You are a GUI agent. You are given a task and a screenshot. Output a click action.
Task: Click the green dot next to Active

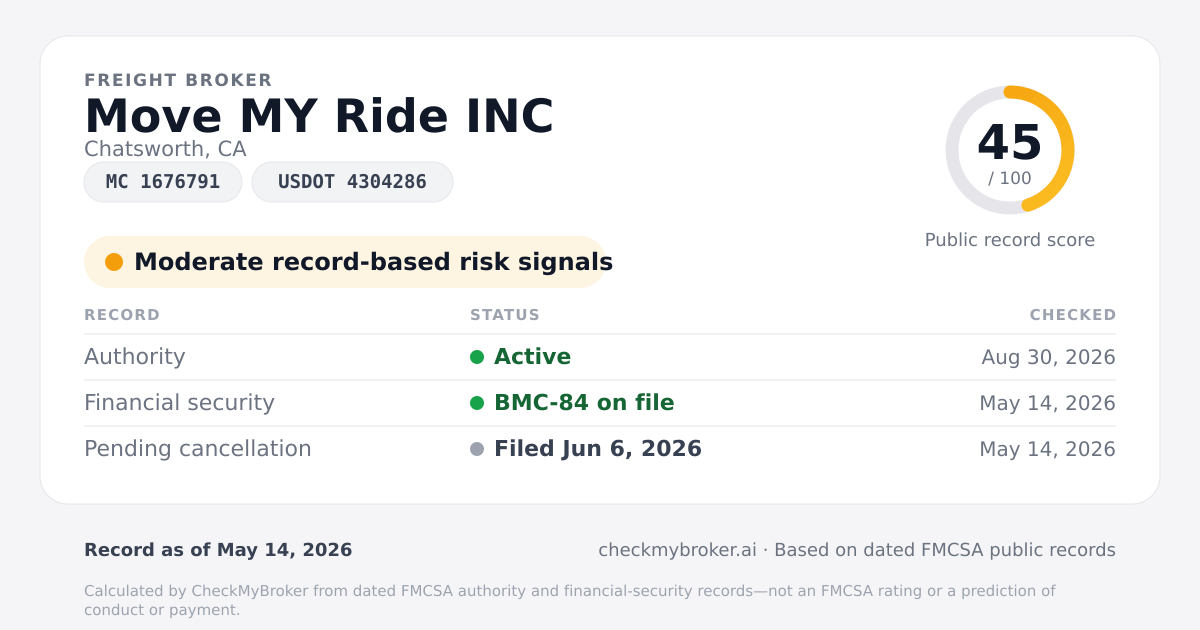pyautogui.click(x=477, y=357)
